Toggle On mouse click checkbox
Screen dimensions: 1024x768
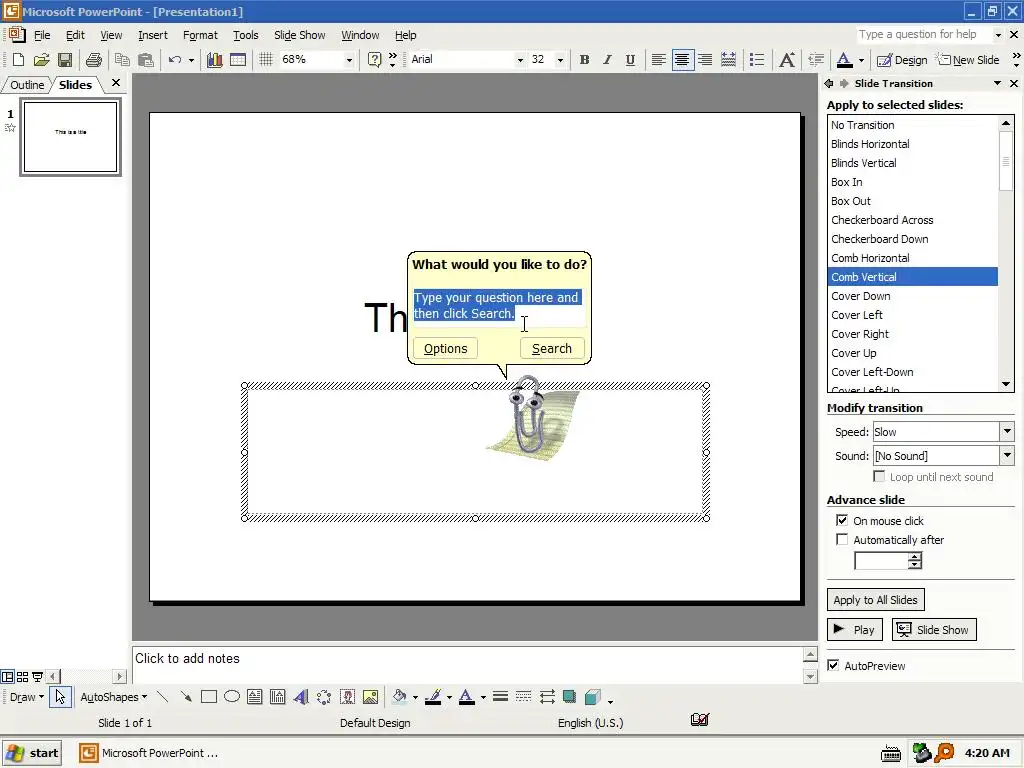pyautogui.click(x=842, y=520)
